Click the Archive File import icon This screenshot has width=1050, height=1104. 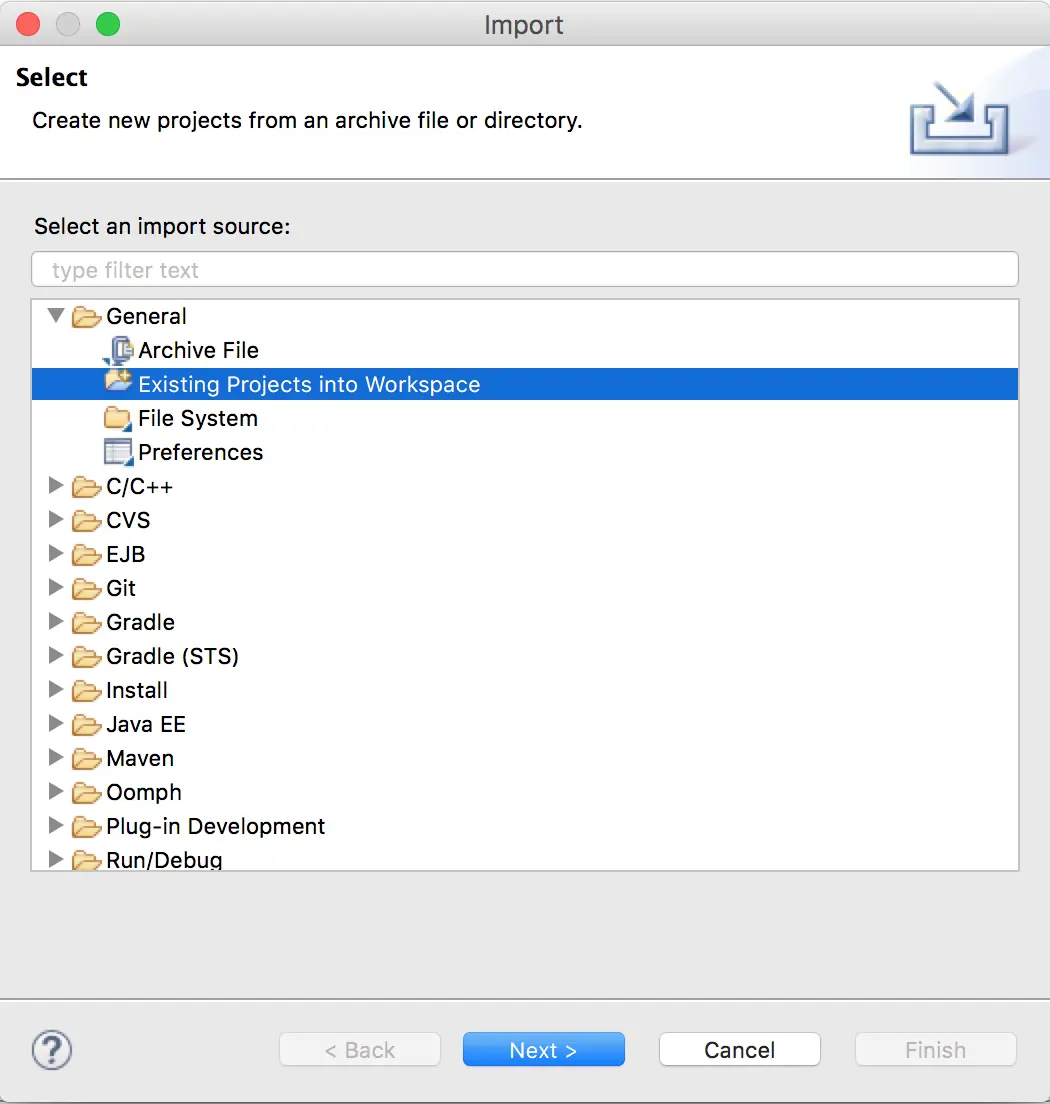(x=118, y=350)
